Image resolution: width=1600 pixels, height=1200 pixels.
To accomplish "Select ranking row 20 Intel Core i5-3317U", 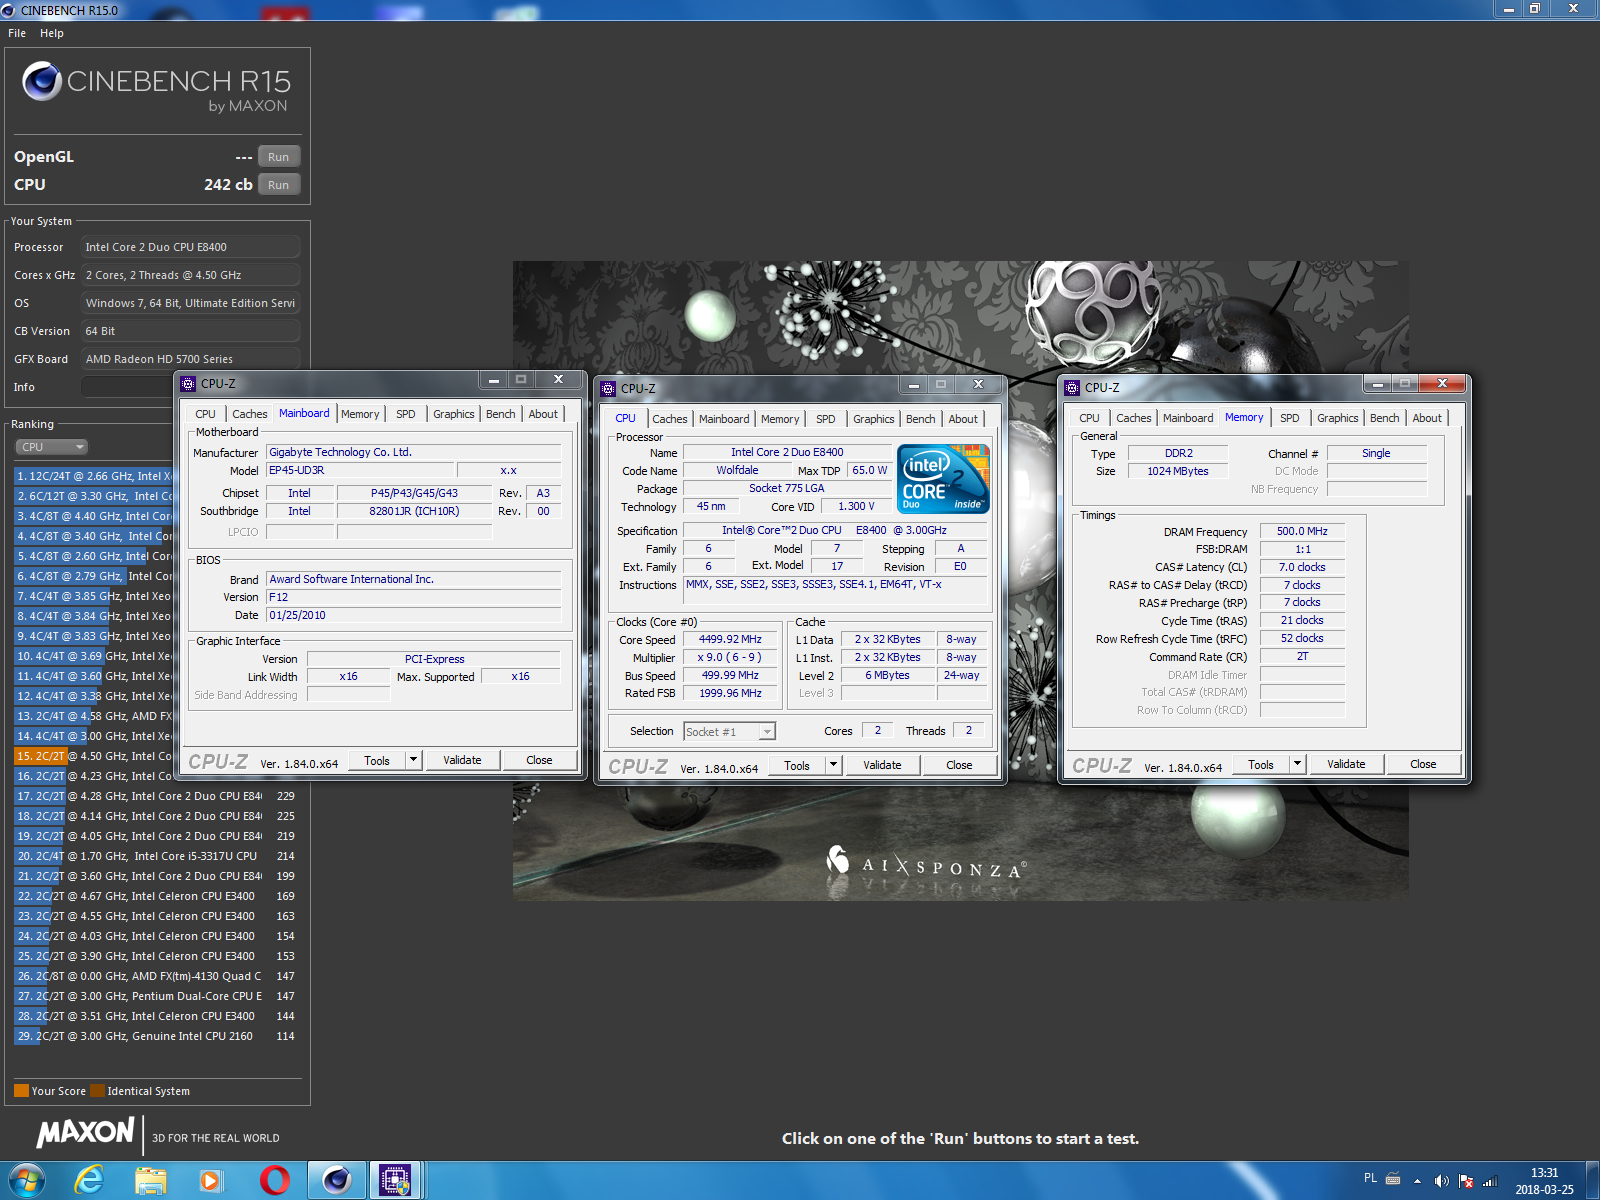I will [x=157, y=856].
